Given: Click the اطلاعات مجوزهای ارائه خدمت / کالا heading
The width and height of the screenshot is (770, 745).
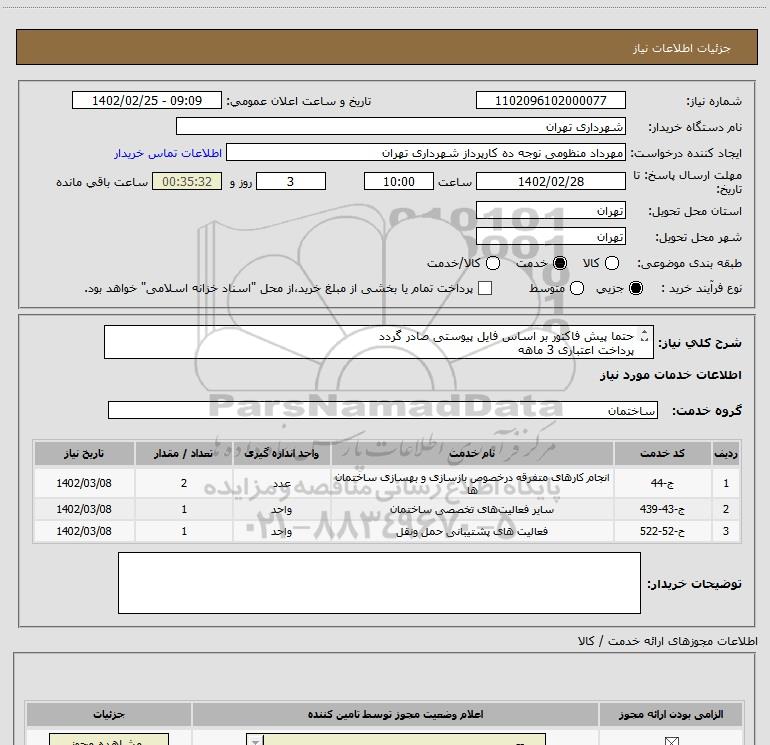Looking at the screenshot, I should click(668, 641).
